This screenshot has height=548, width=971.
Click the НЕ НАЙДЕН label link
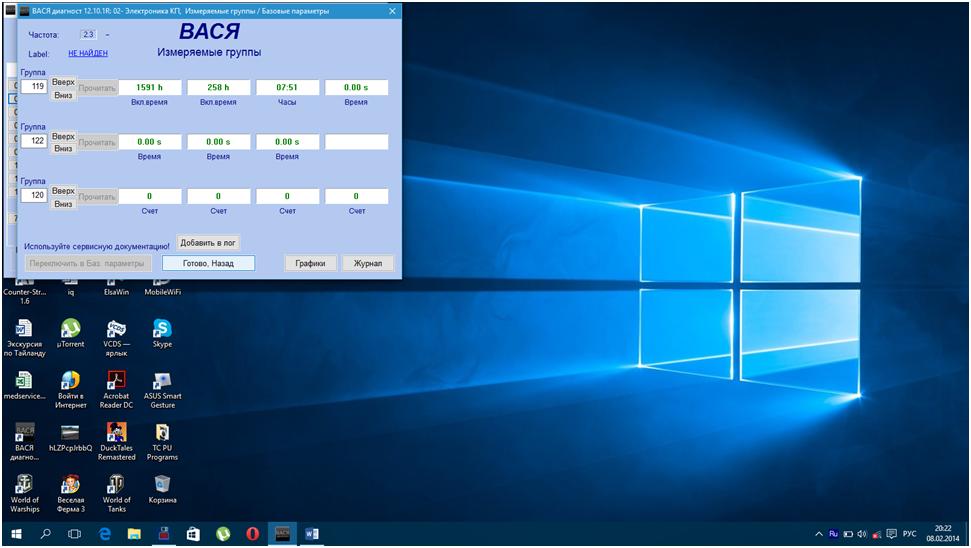click(88, 53)
